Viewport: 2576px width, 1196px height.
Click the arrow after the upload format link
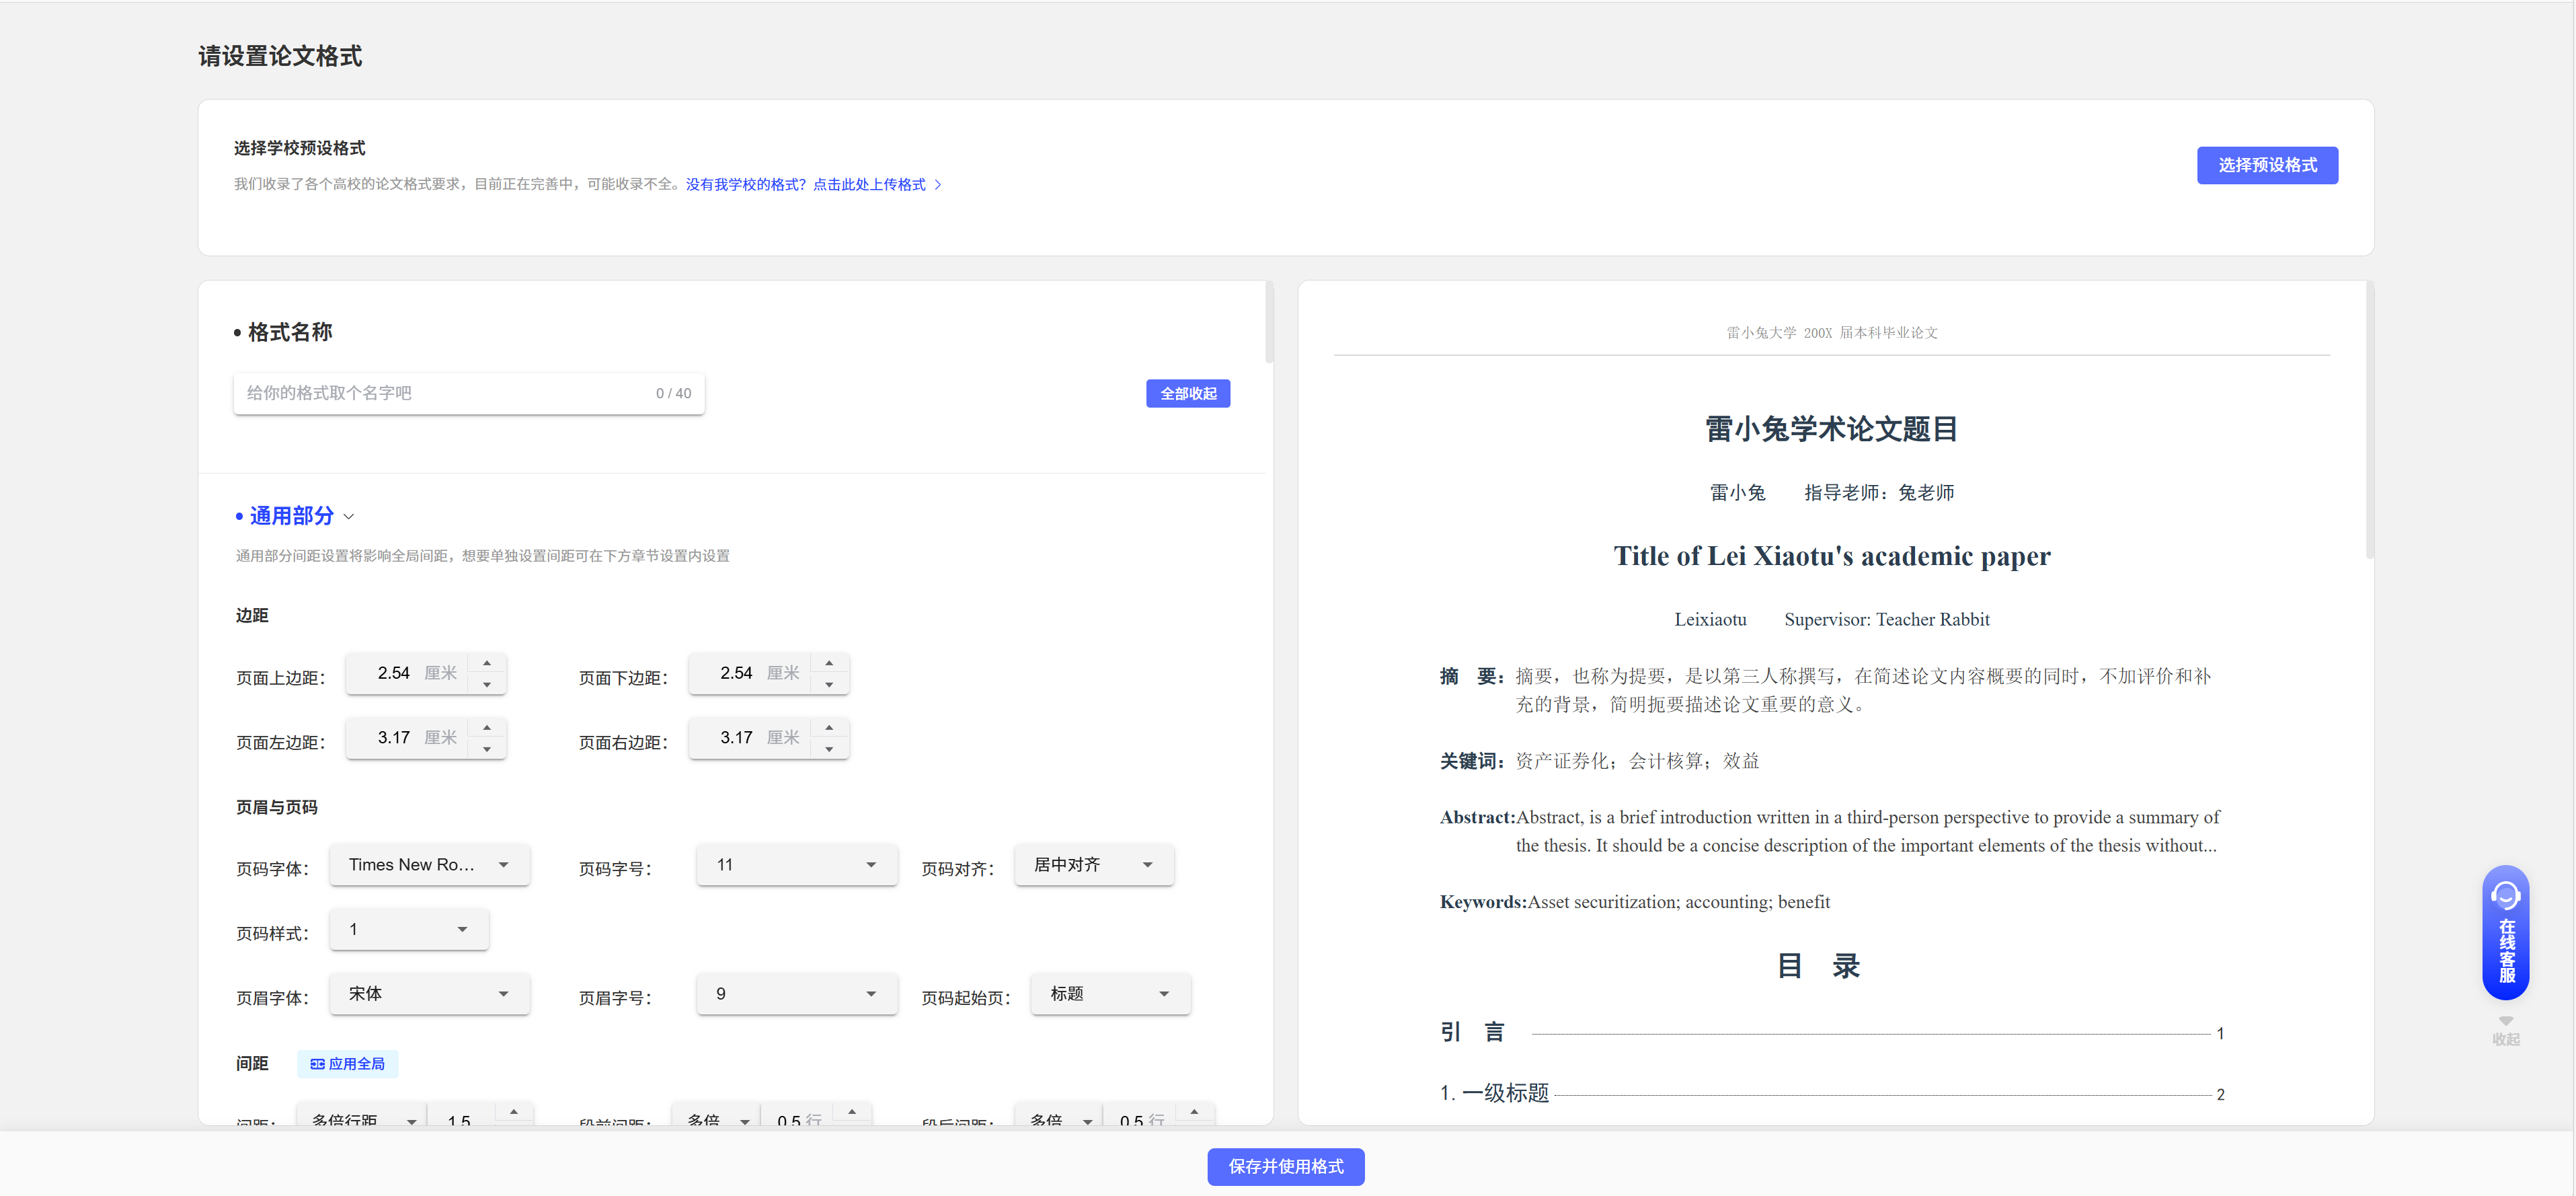click(938, 185)
